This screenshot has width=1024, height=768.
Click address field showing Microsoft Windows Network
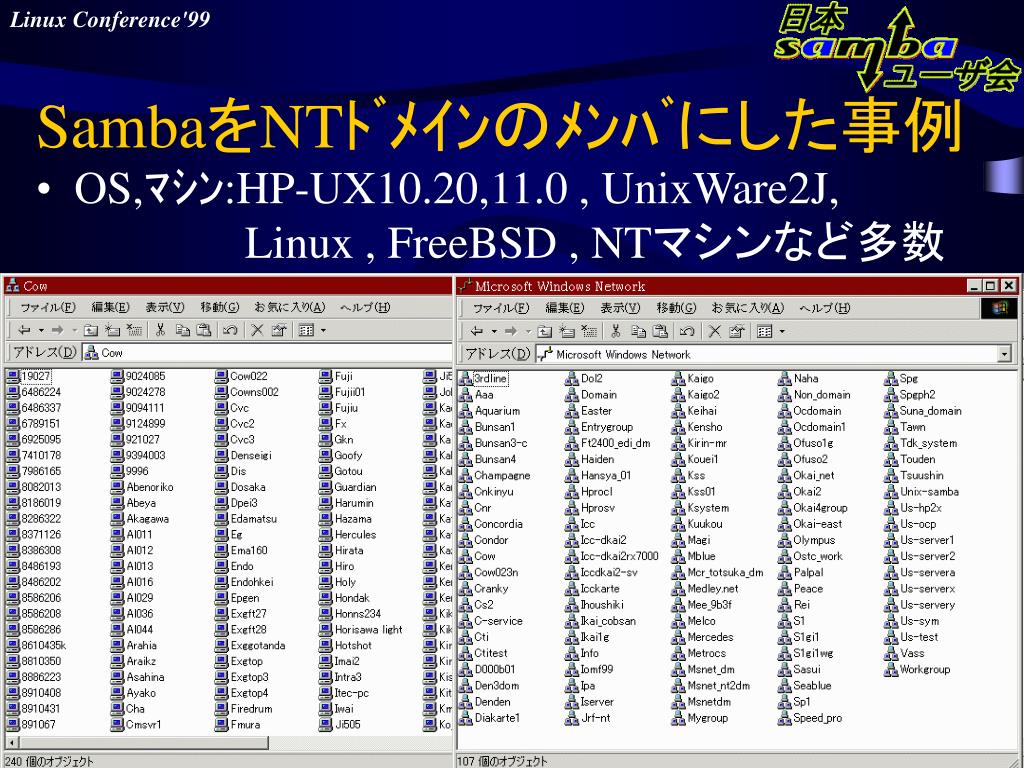pyautogui.click(x=773, y=354)
